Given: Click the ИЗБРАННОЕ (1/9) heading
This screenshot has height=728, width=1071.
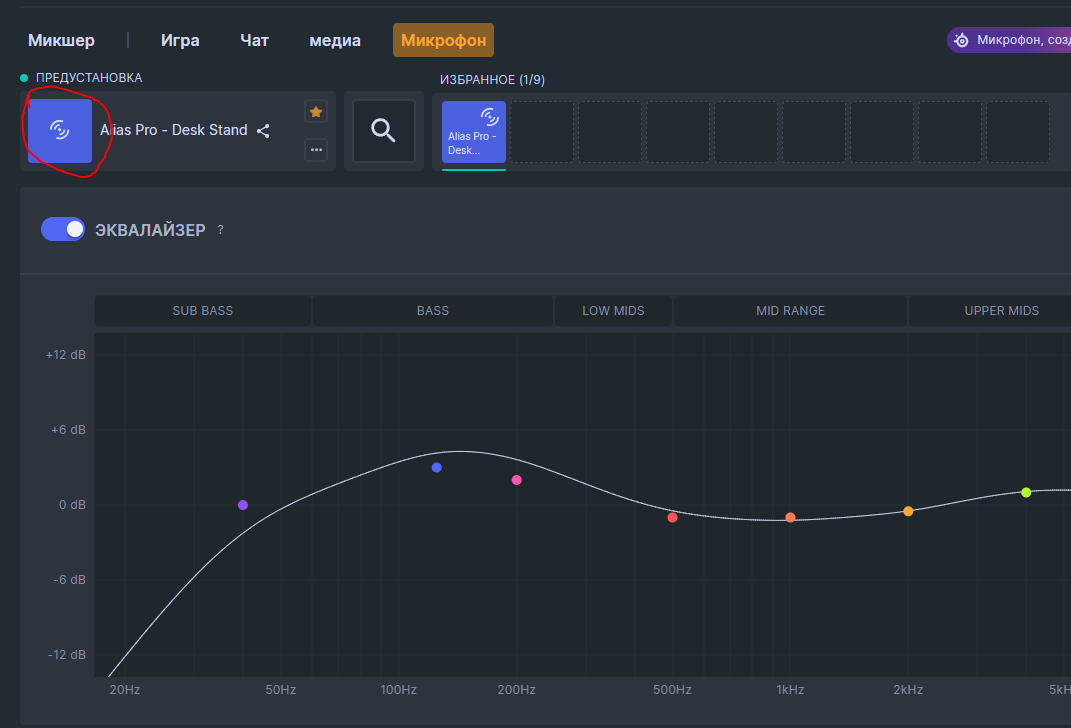Looking at the screenshot, I should click(492, 80).
